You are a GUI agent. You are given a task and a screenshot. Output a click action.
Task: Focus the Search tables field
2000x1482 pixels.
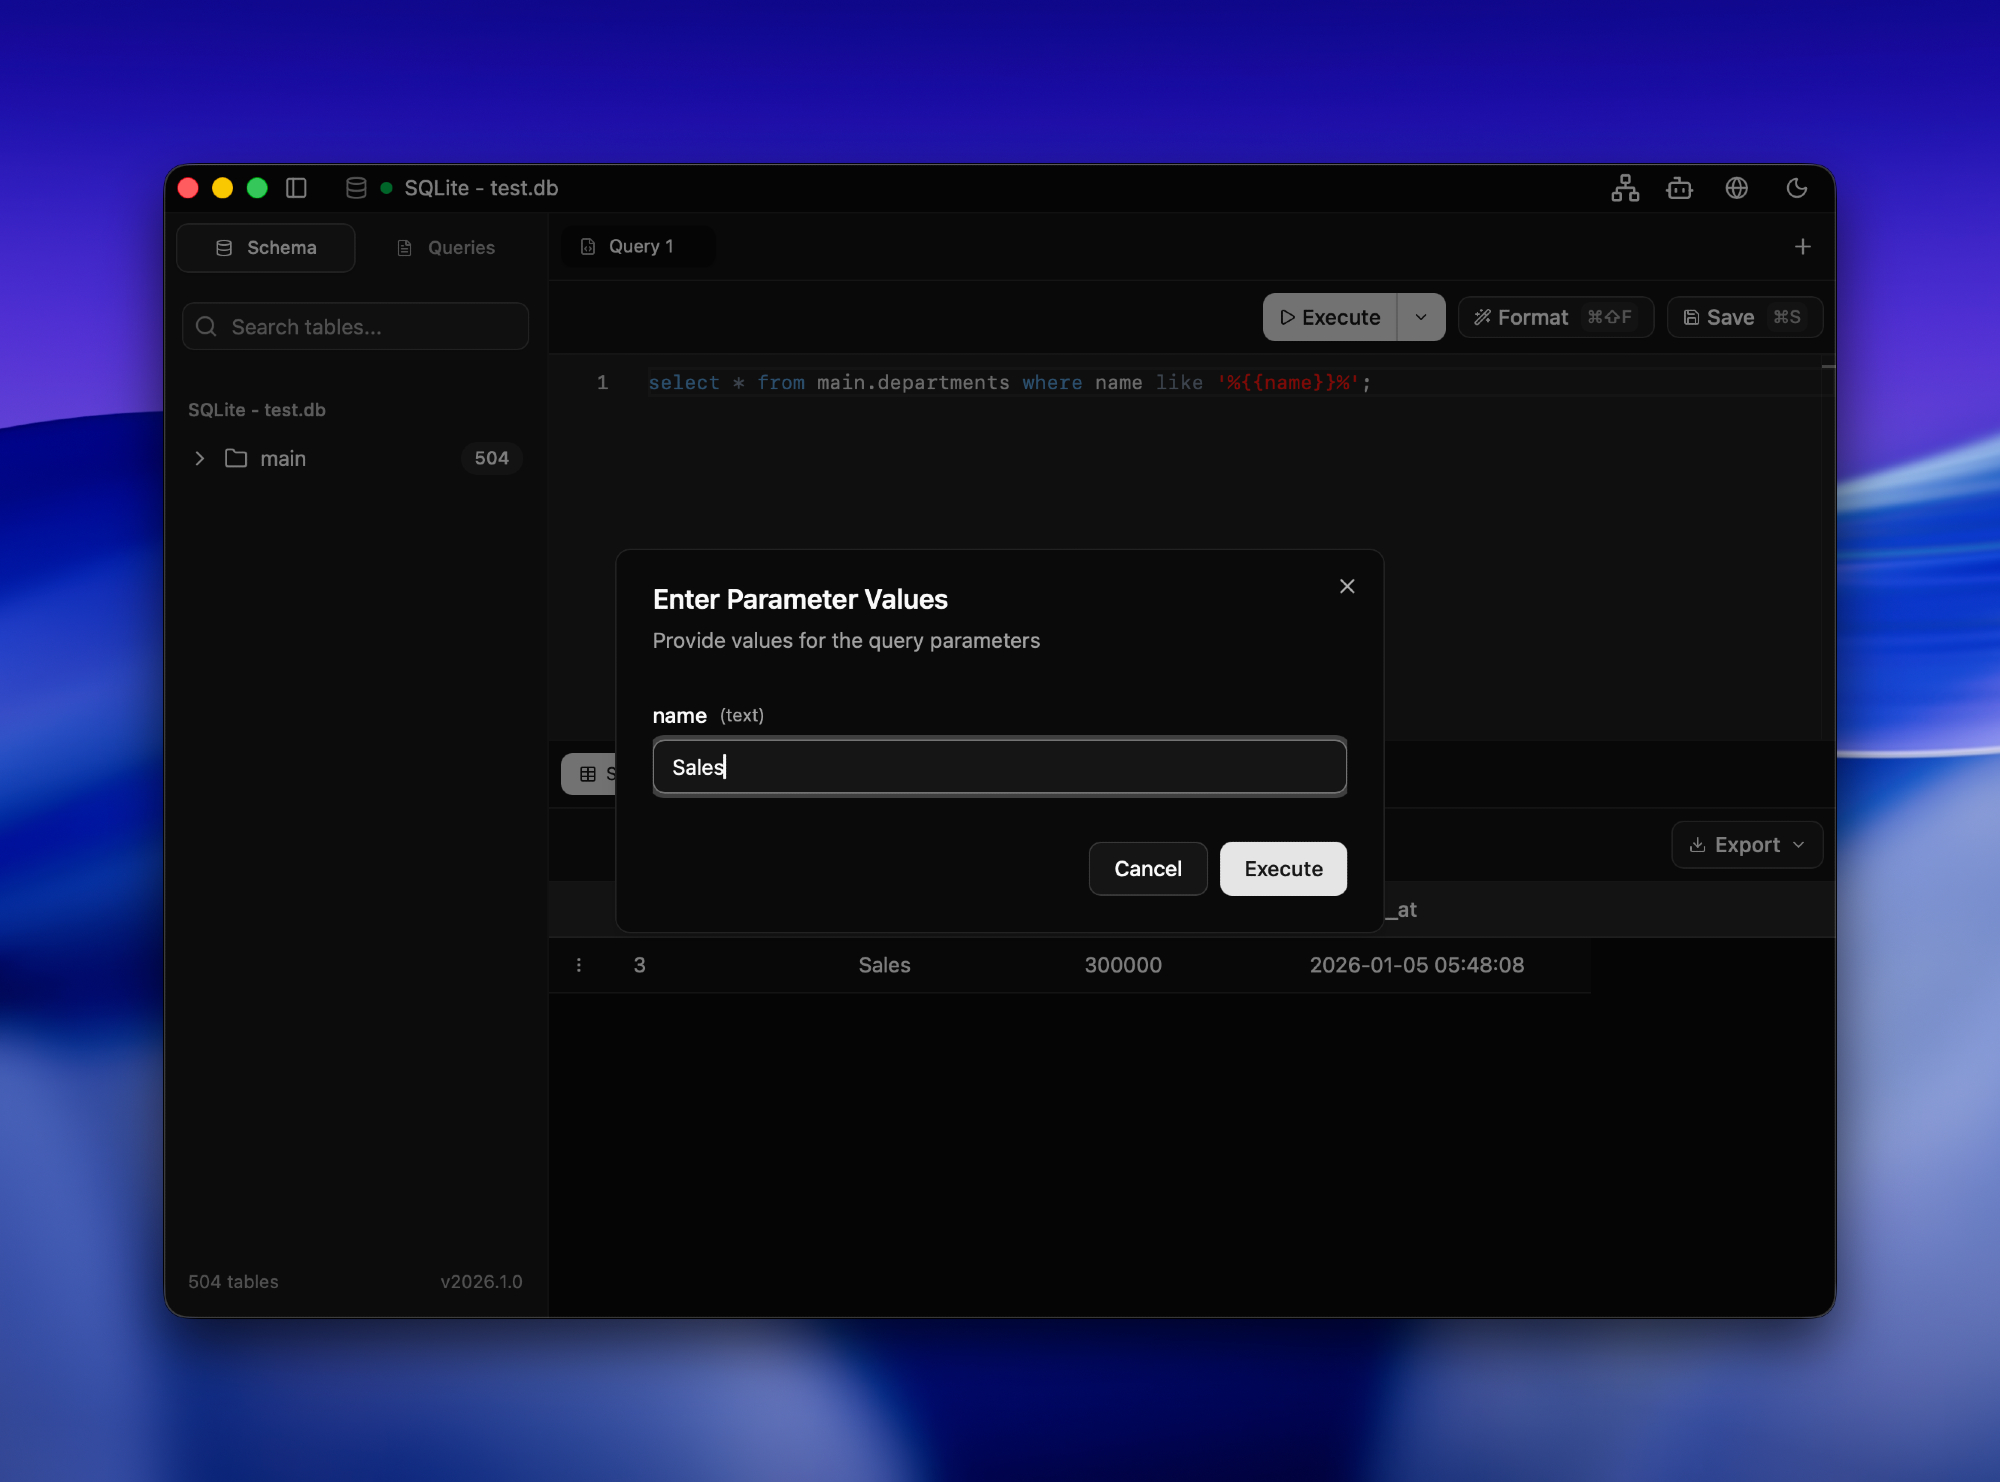[356, 327]
